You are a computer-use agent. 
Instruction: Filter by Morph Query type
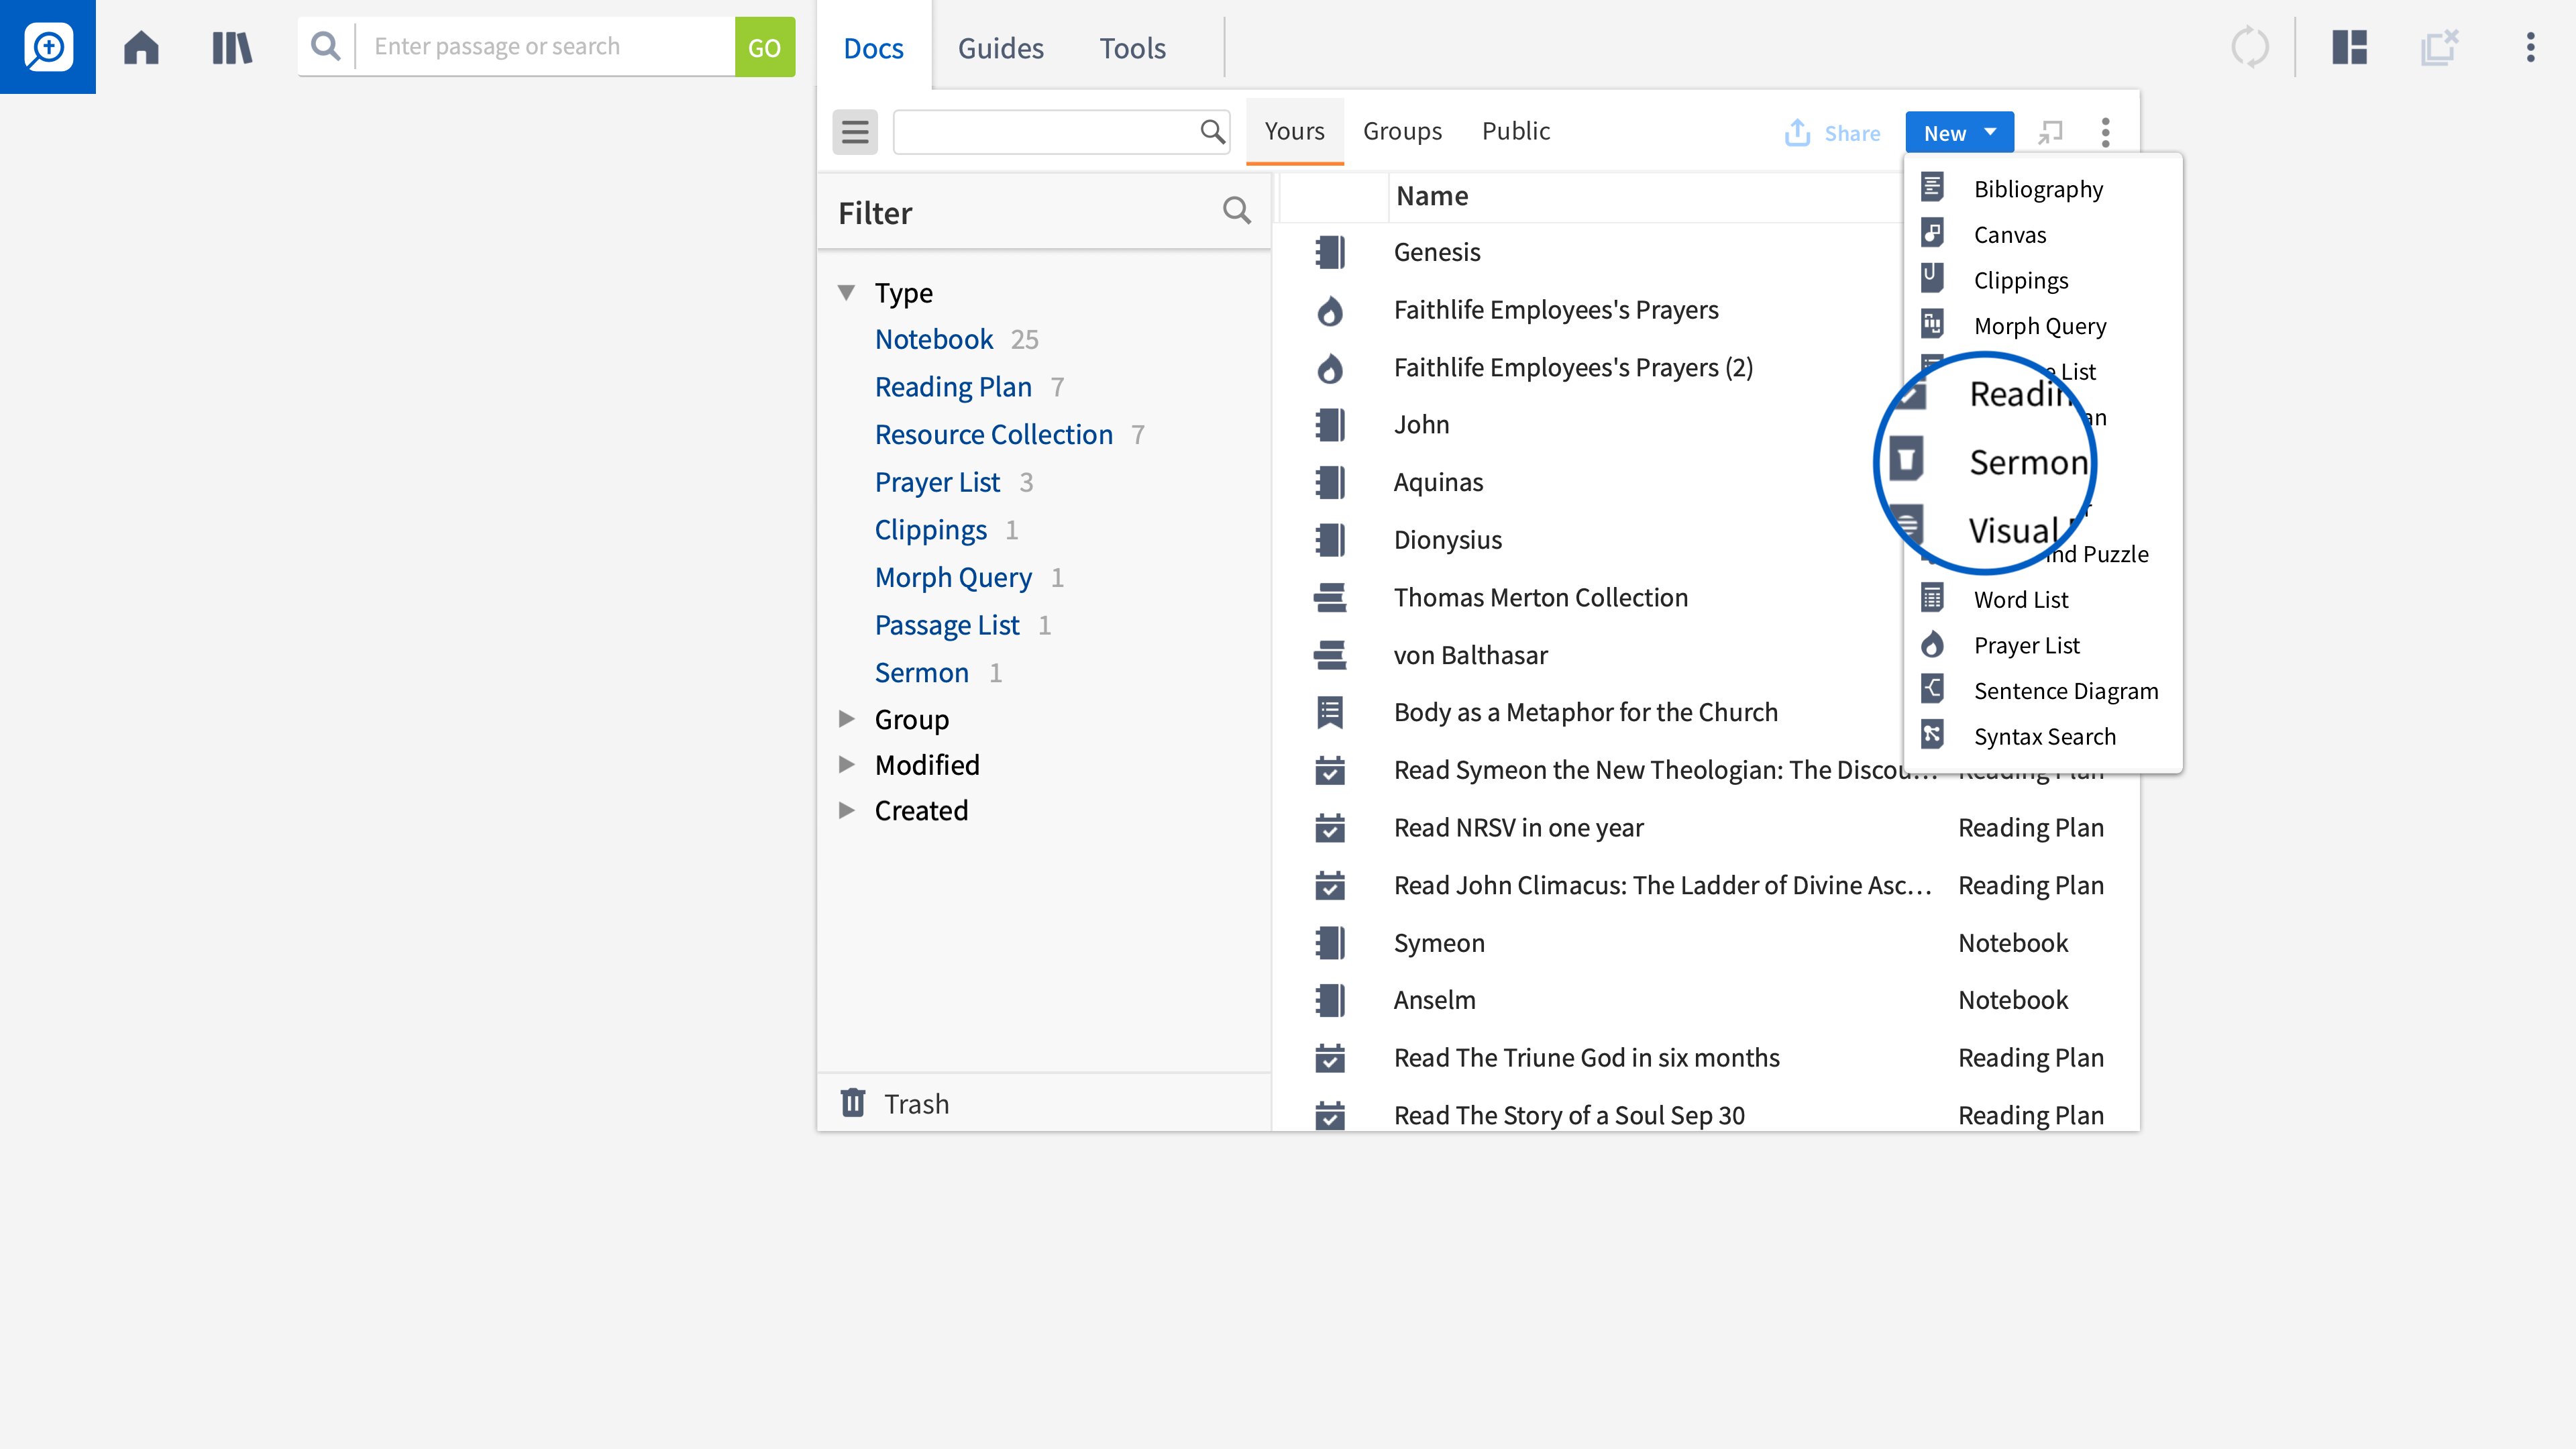click(953, 578)
